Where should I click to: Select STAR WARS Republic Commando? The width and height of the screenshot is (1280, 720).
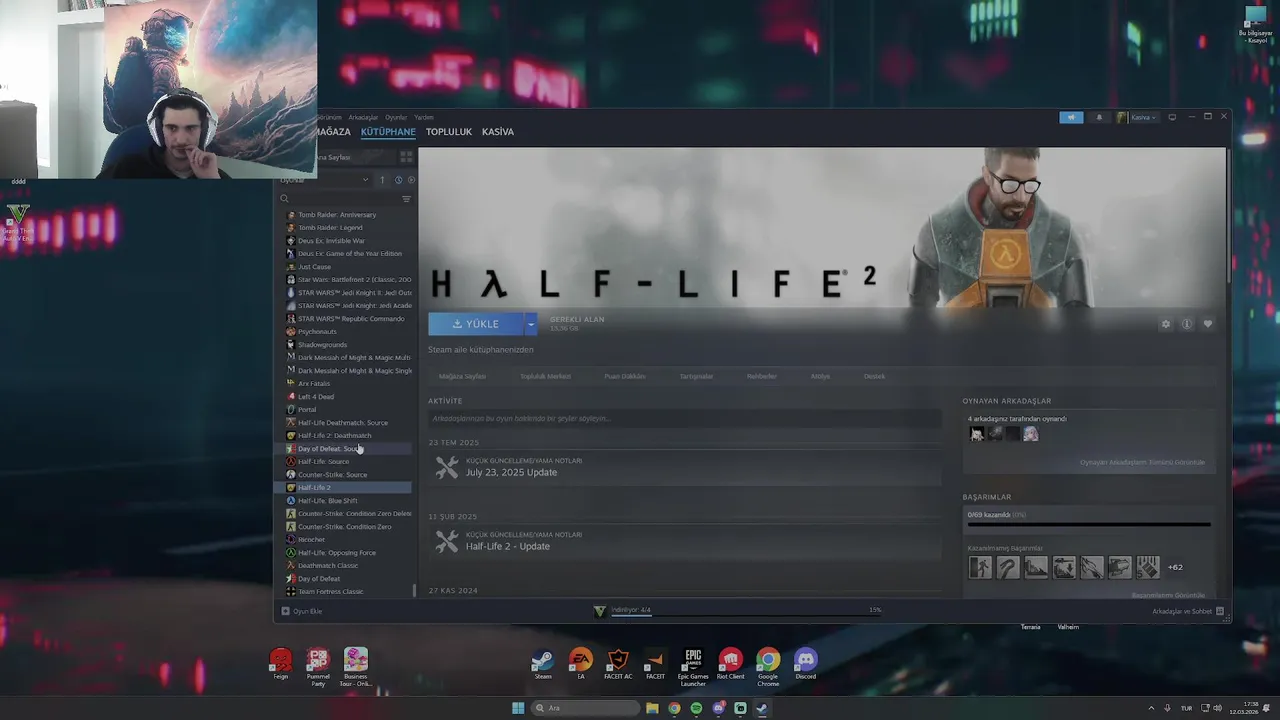pos(351,319)
